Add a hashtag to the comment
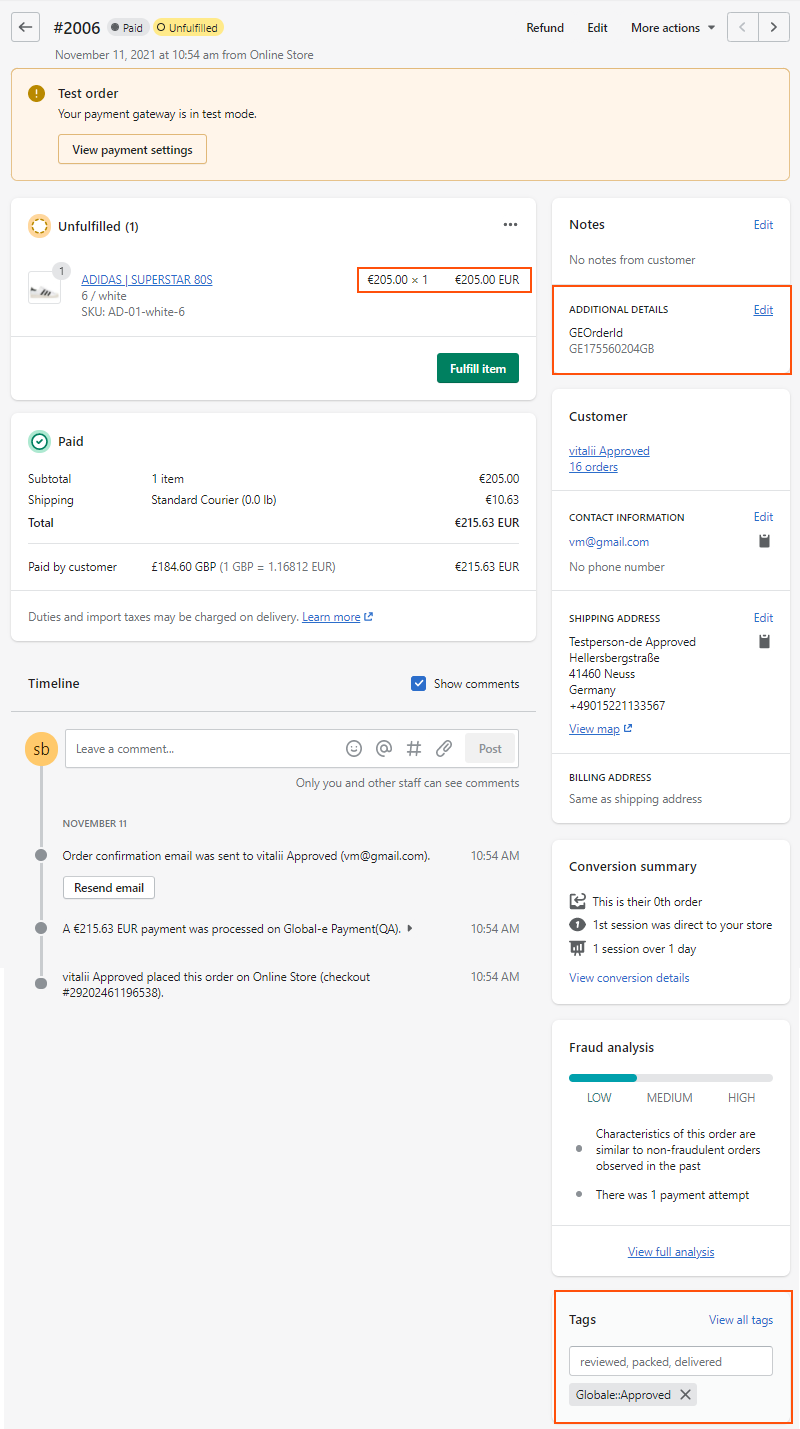The image size is (800, 1429). click(x=414, y=748)
